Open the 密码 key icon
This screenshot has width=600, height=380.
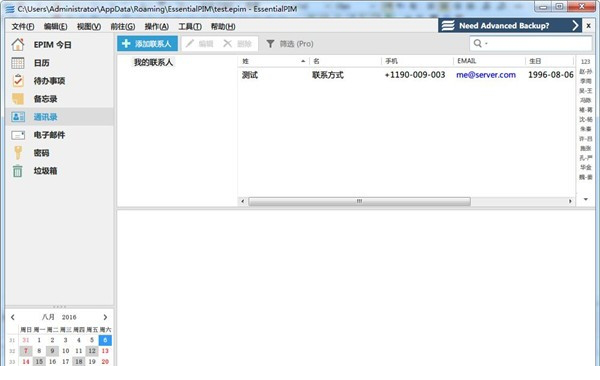18,153
